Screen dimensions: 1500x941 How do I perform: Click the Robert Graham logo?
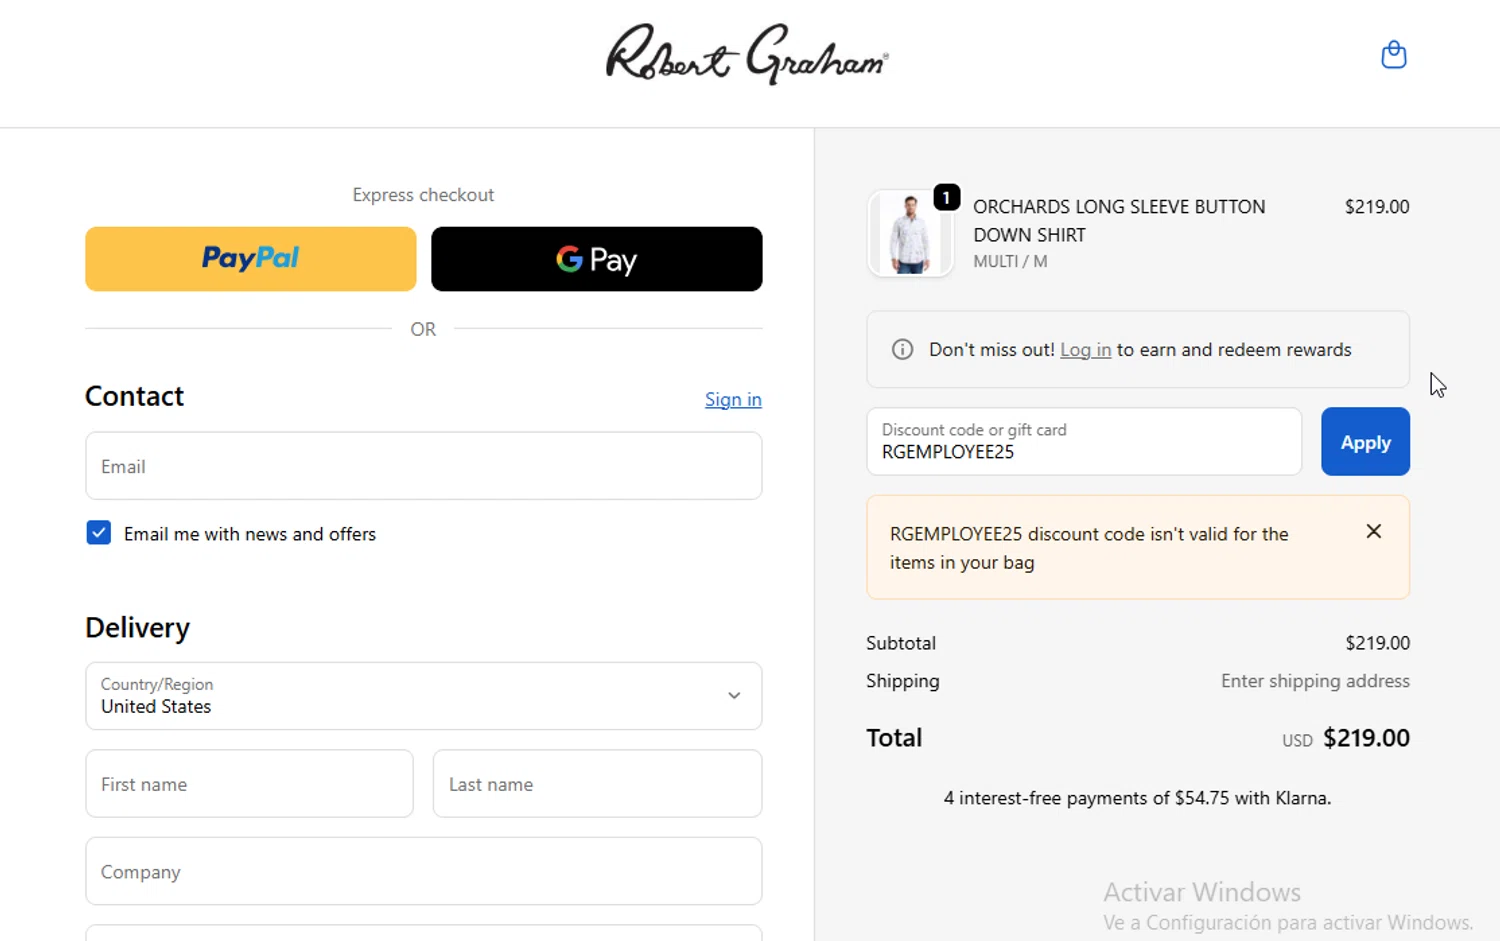click(747, 55)
